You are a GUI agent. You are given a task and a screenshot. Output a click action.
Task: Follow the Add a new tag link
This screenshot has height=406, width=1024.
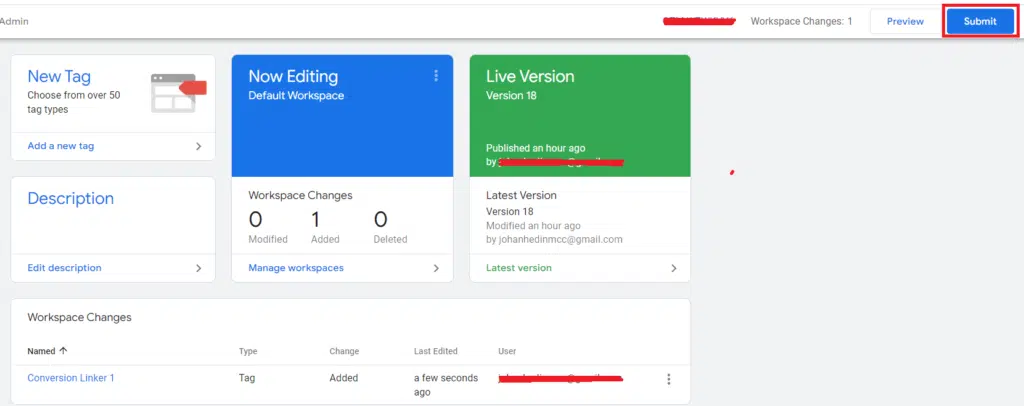61,146
